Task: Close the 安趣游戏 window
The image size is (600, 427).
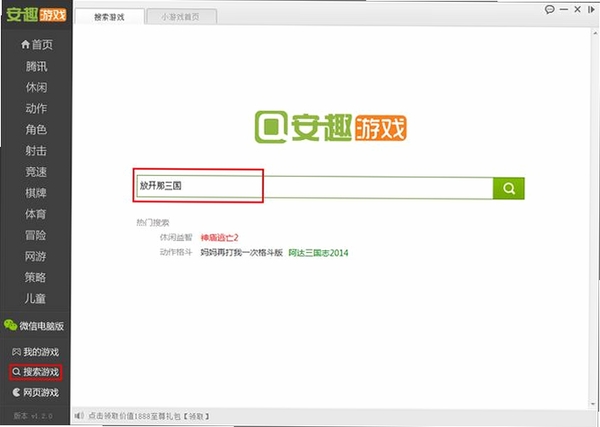Action: (x=577, y=10)
